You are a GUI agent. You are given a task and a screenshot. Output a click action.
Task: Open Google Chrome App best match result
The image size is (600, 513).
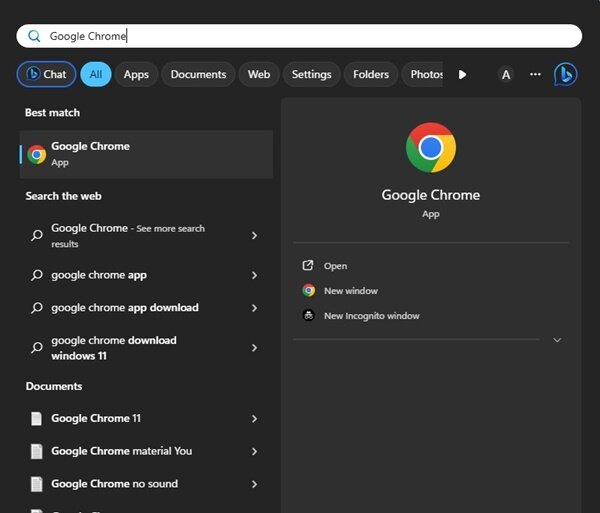point(146,155)
